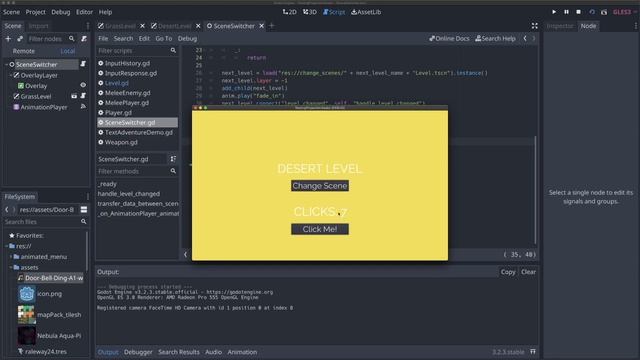Go to previous edited script arrow
This screenshot has height=360, width=640.
point(525,38)
